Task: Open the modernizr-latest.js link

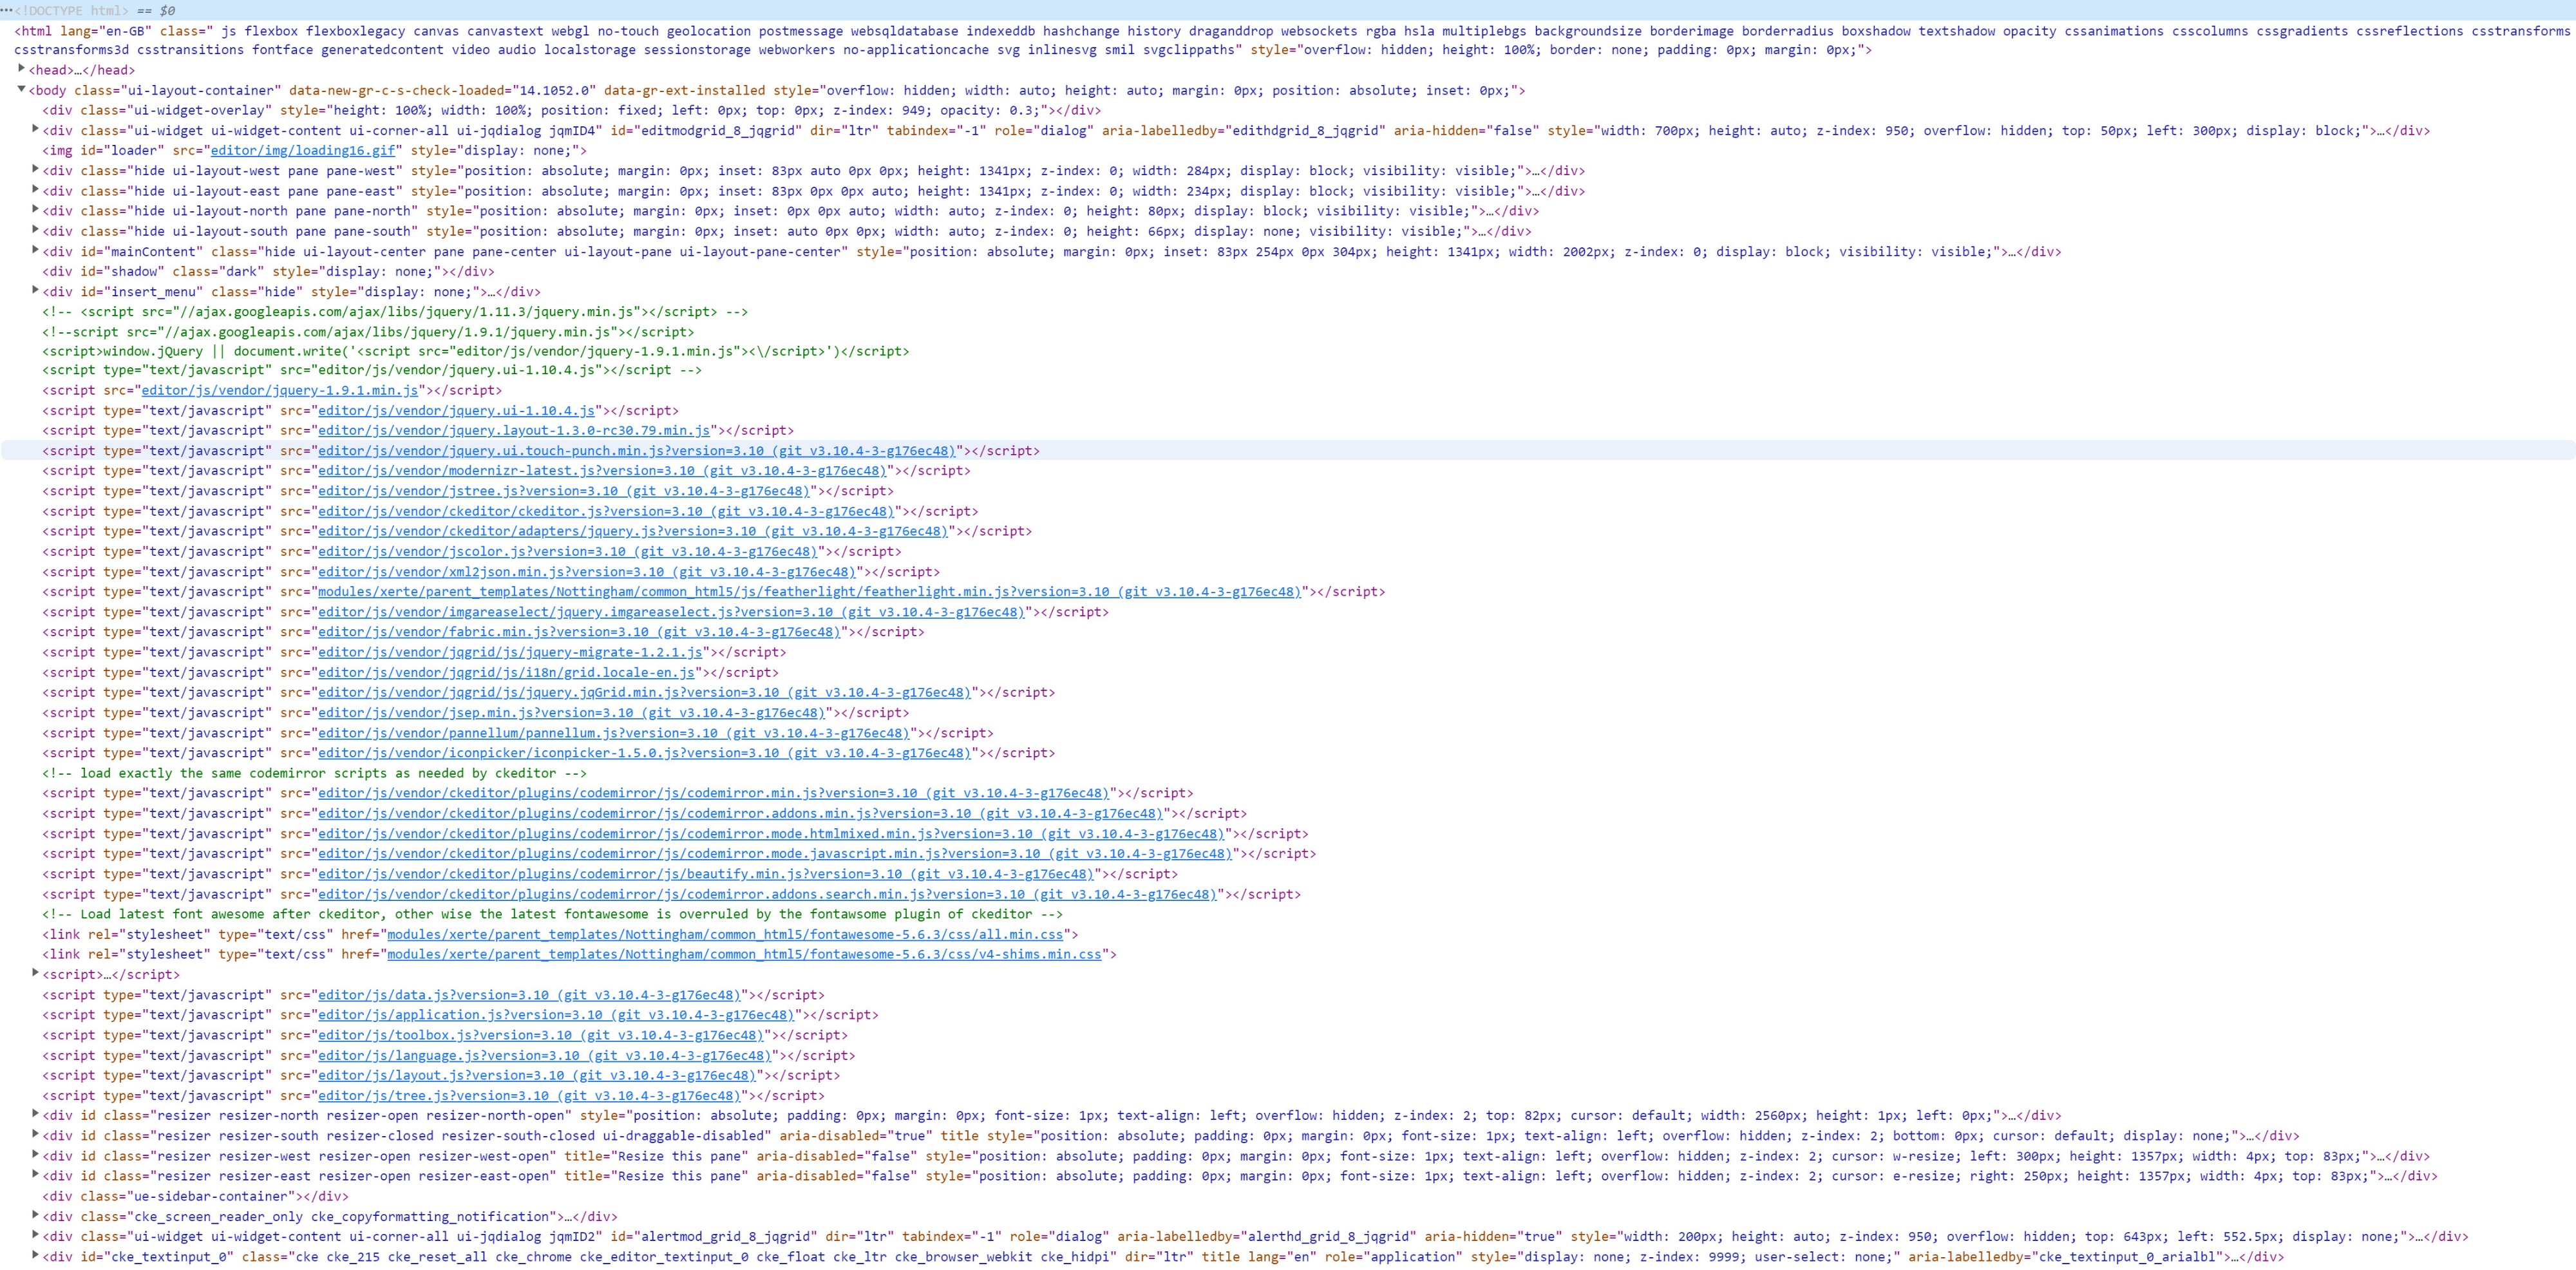Action: (x=602, y=471)
